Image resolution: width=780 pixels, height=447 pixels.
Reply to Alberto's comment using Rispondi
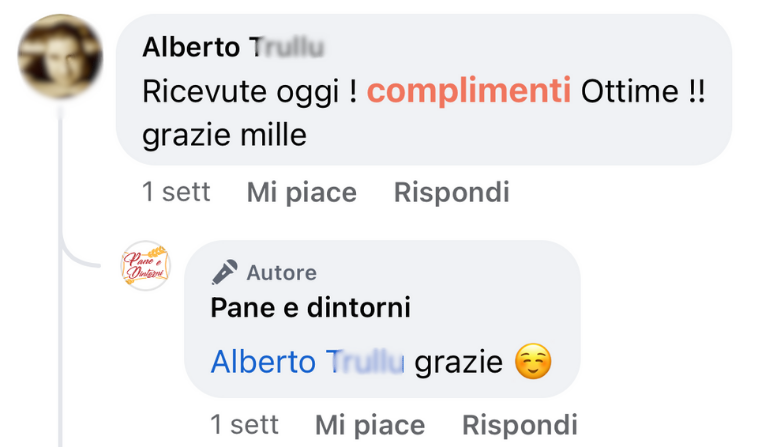451,192
